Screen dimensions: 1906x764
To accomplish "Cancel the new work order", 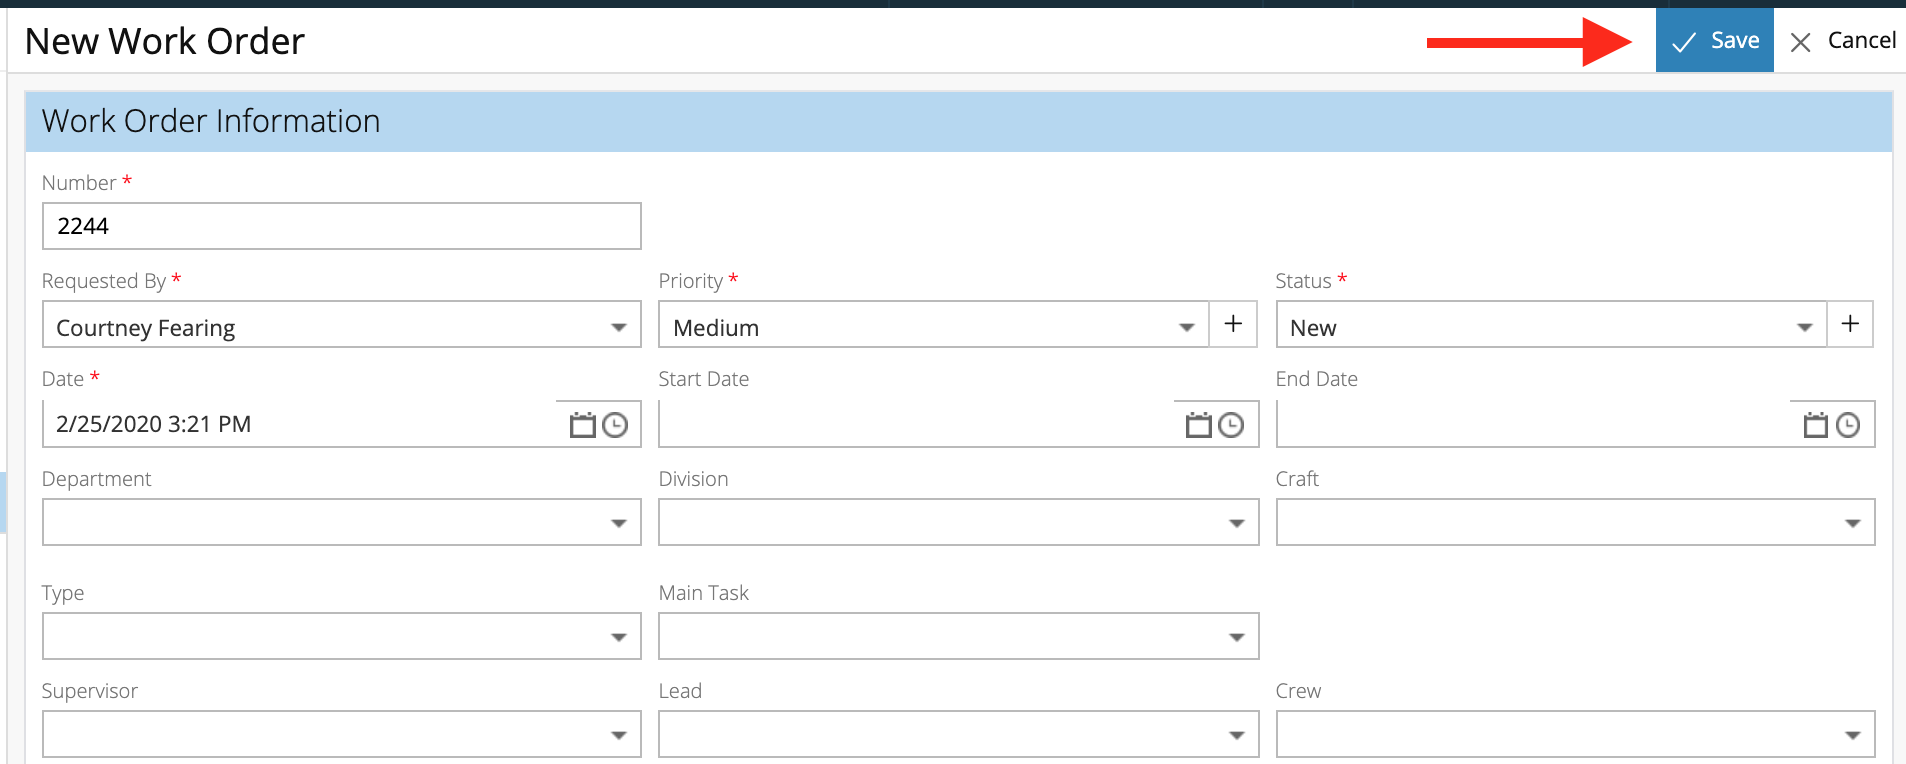I will pyautogui.click(x=1843, y=41).
